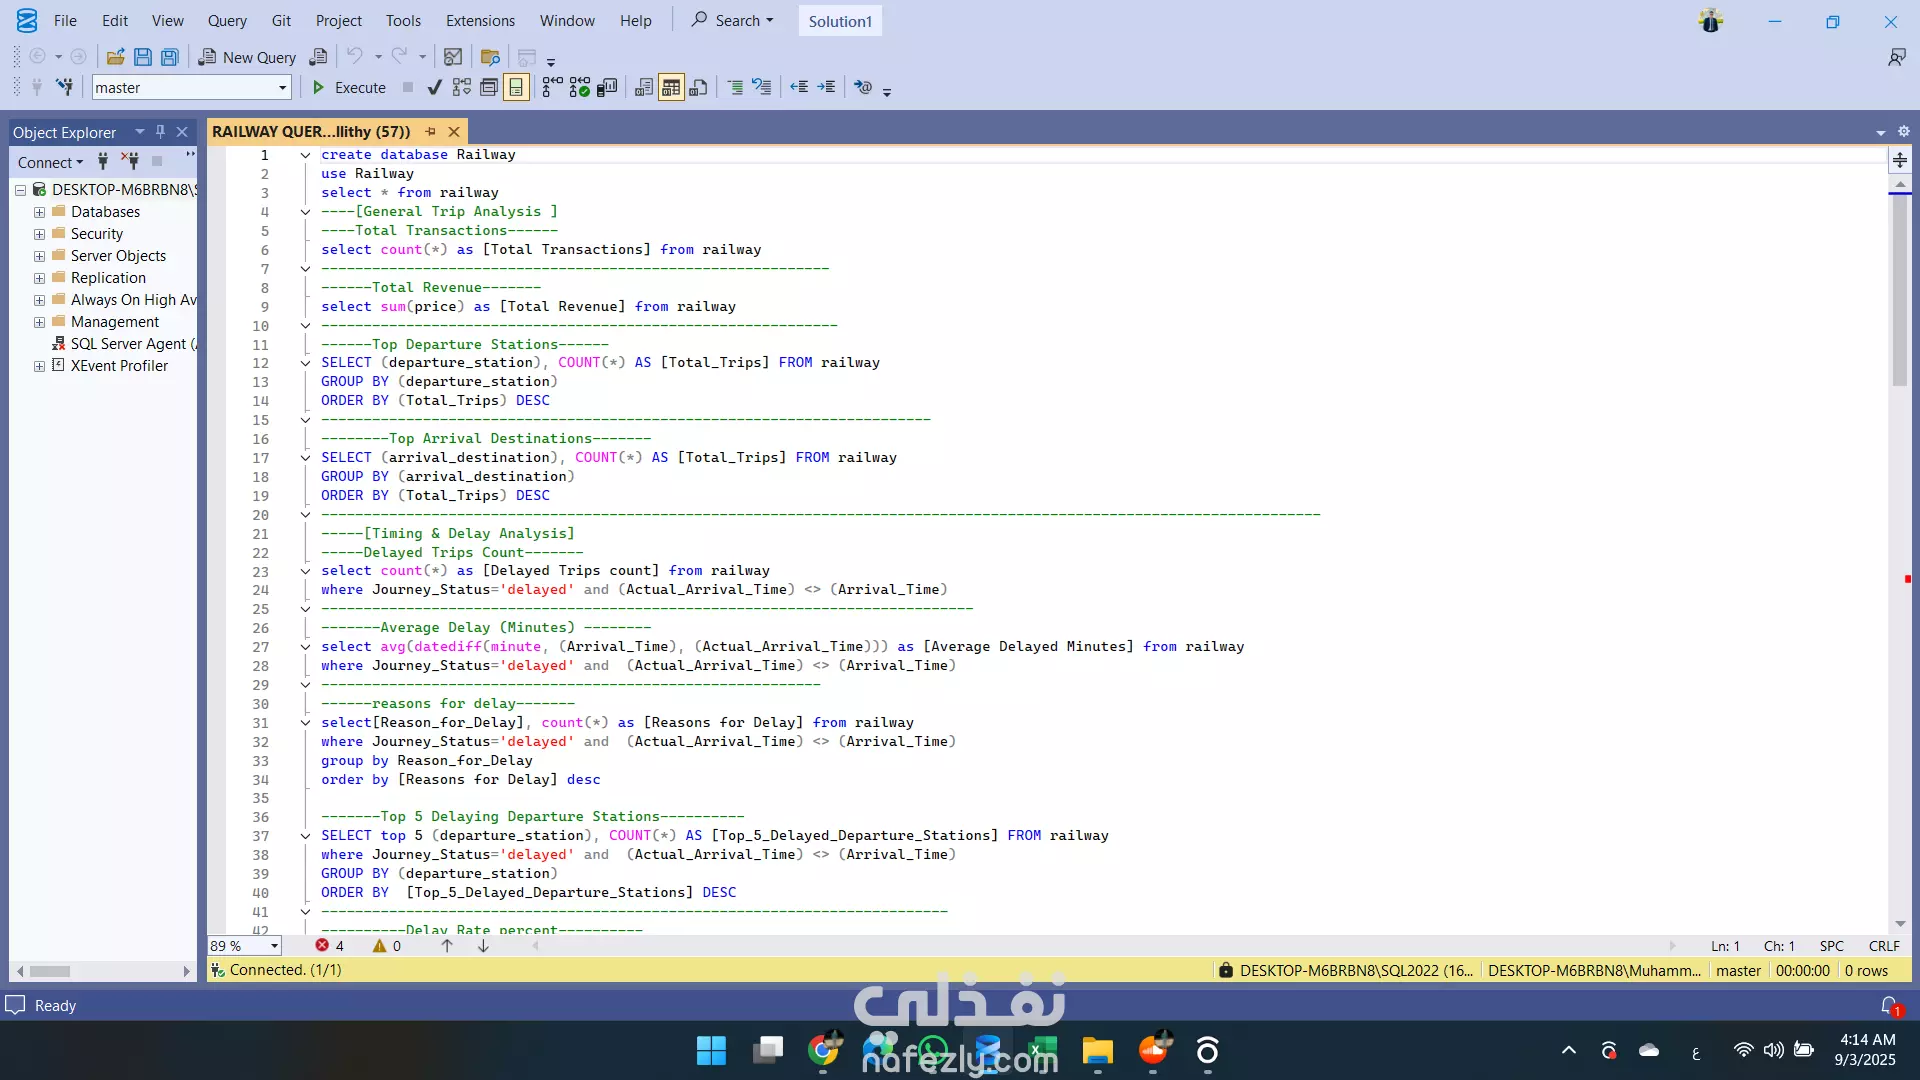Viewport: 1920px width, 1080px height.
Task: Open the Tools menu
Action: (x=403, y=21)
